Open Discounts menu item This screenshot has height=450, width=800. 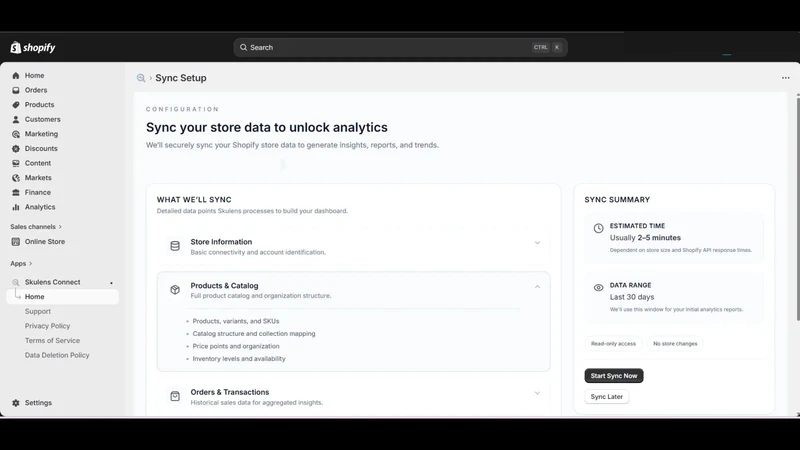click(x=41, y=148)
